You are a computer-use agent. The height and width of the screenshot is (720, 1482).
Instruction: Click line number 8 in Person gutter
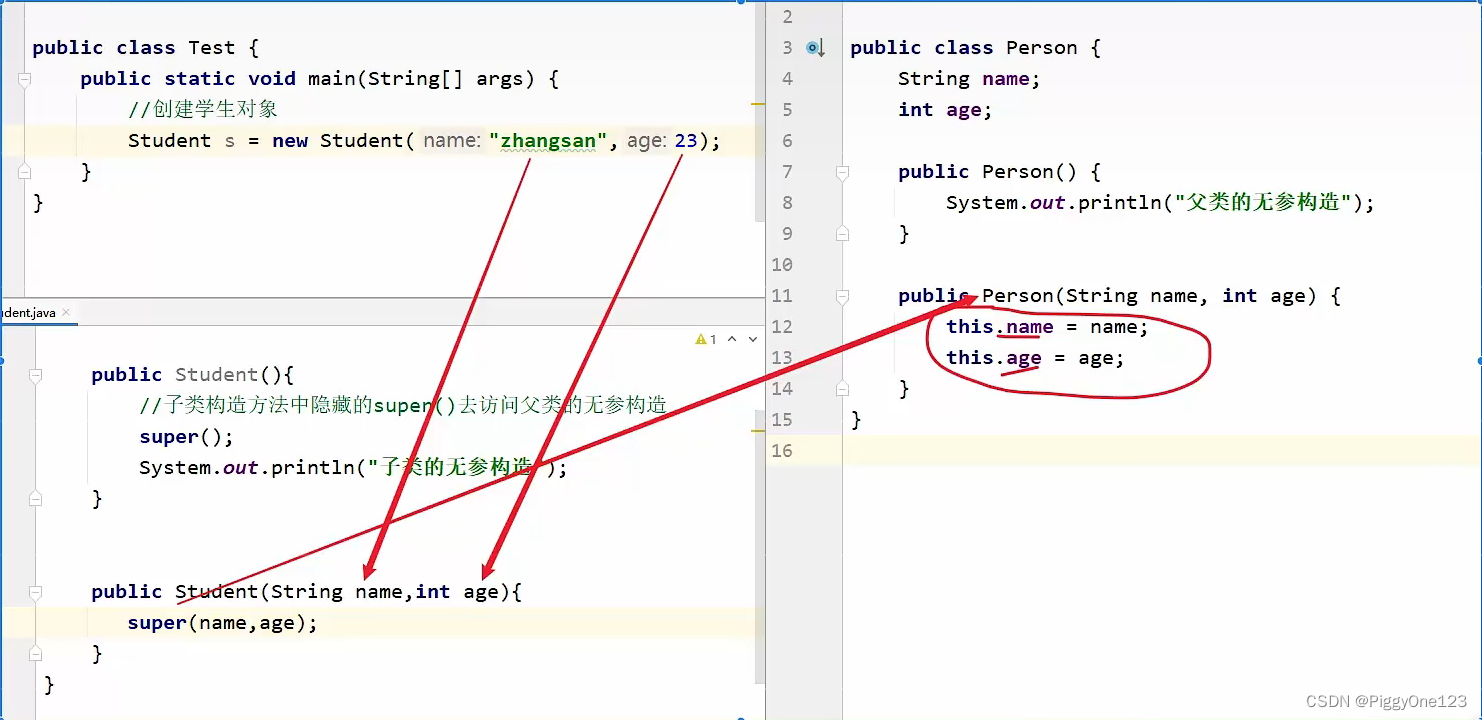tap(787, 203)
